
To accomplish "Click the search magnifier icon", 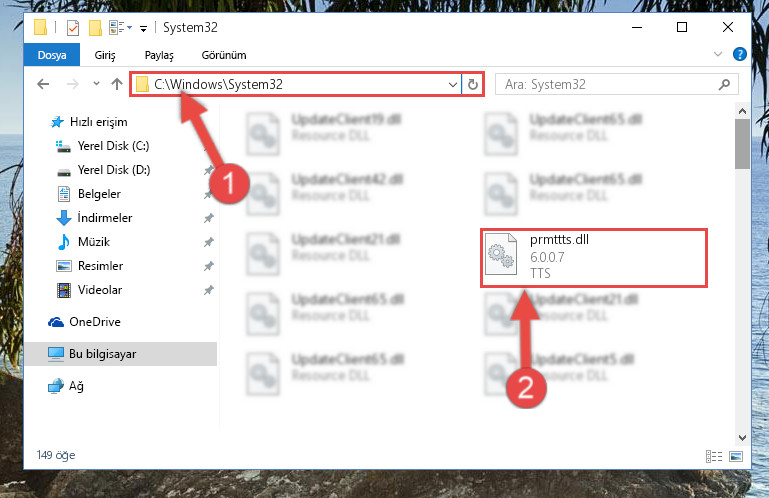I will coord(724,84).
